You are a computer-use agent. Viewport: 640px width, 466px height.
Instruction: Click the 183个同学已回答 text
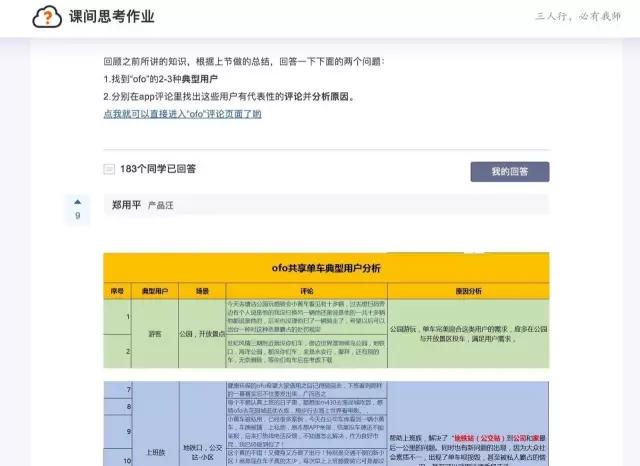coord(158,169)
